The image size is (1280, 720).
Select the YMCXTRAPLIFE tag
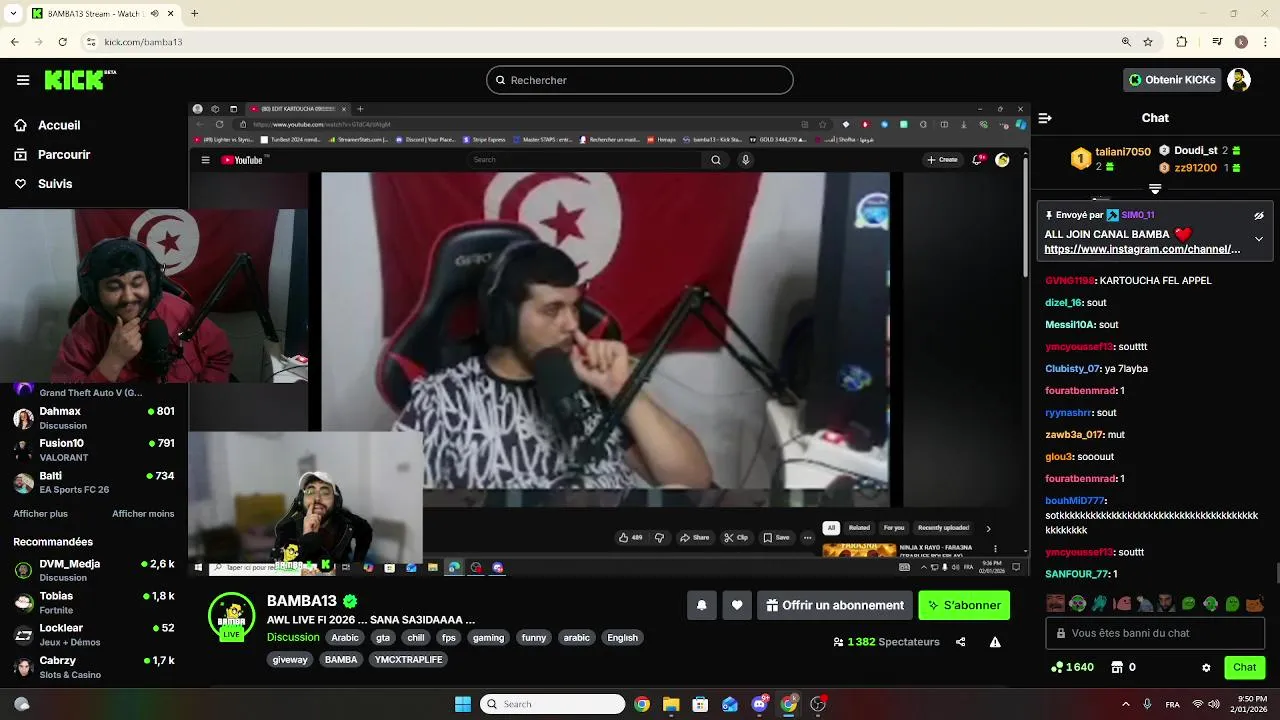click(407, 660)
